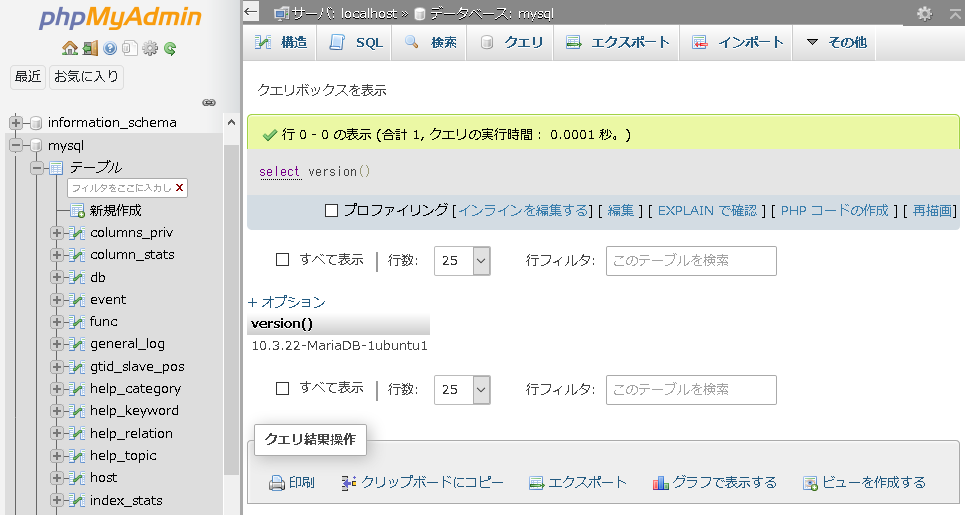
Task: Click the home icon under the phpMyAdmin logo
Action: [70, 49]
